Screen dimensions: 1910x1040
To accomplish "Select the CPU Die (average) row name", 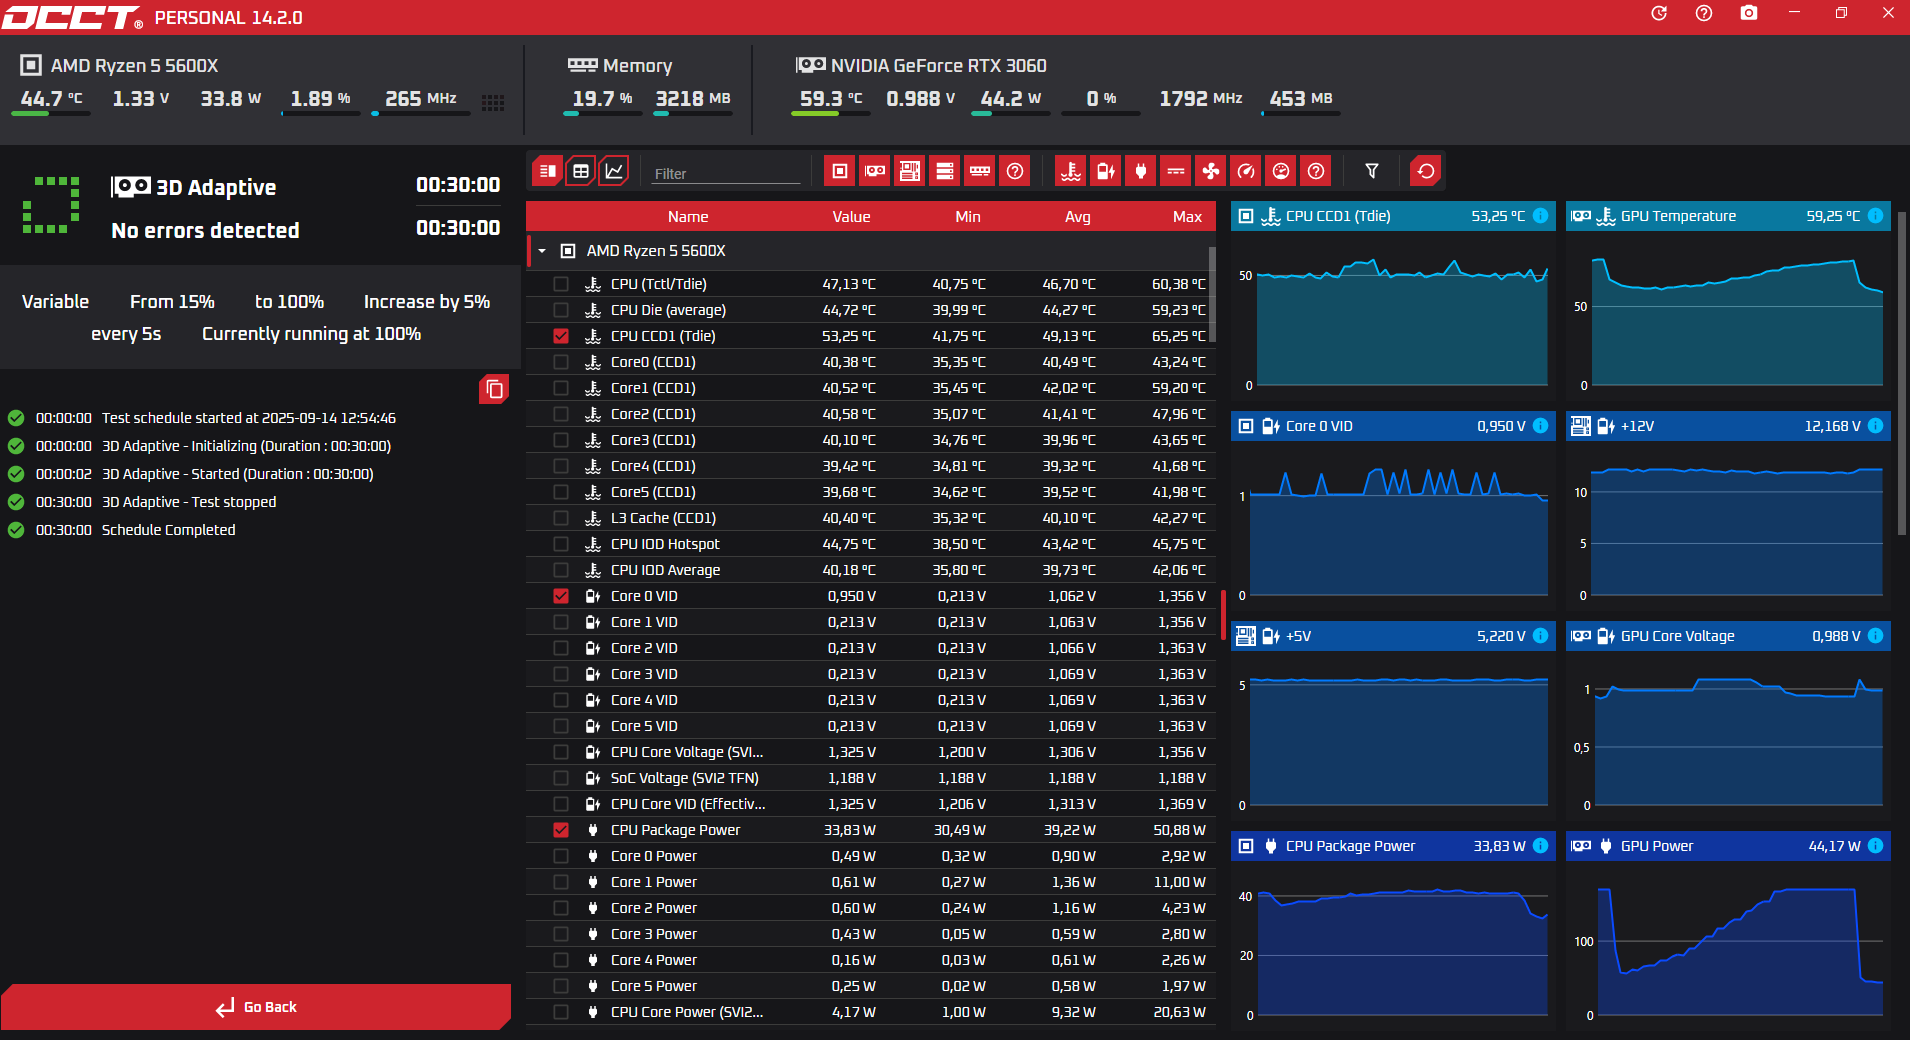I will [x=668, y=310].
